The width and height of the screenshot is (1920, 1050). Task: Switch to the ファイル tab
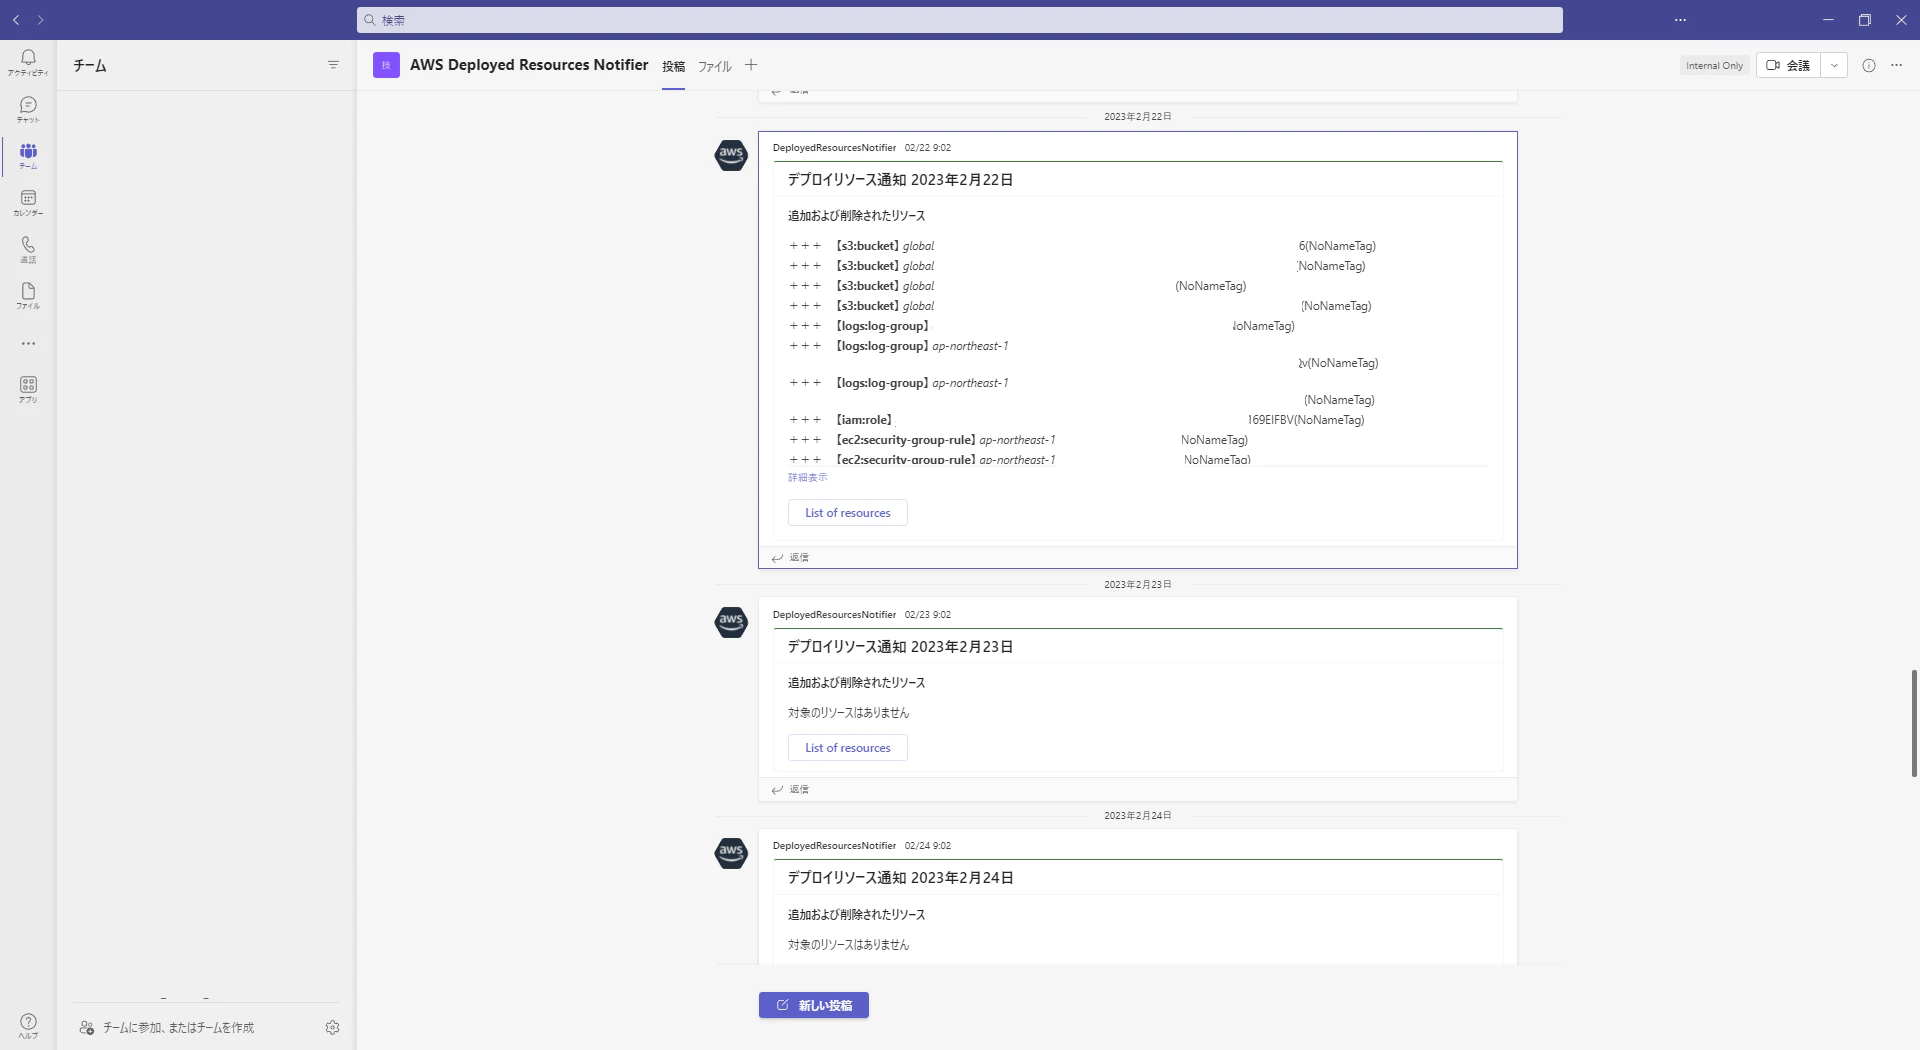tap(714, 66)
